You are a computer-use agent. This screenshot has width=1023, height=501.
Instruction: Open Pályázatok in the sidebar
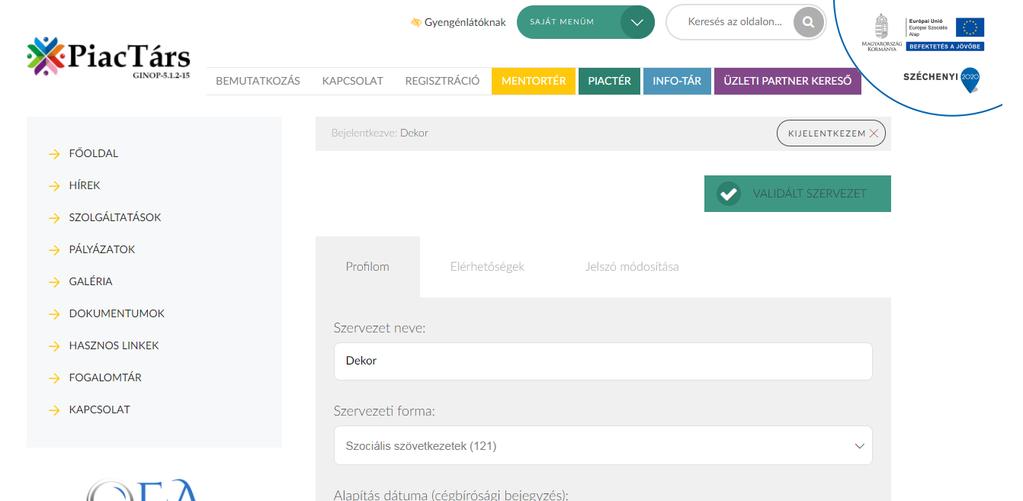point(102,250)
